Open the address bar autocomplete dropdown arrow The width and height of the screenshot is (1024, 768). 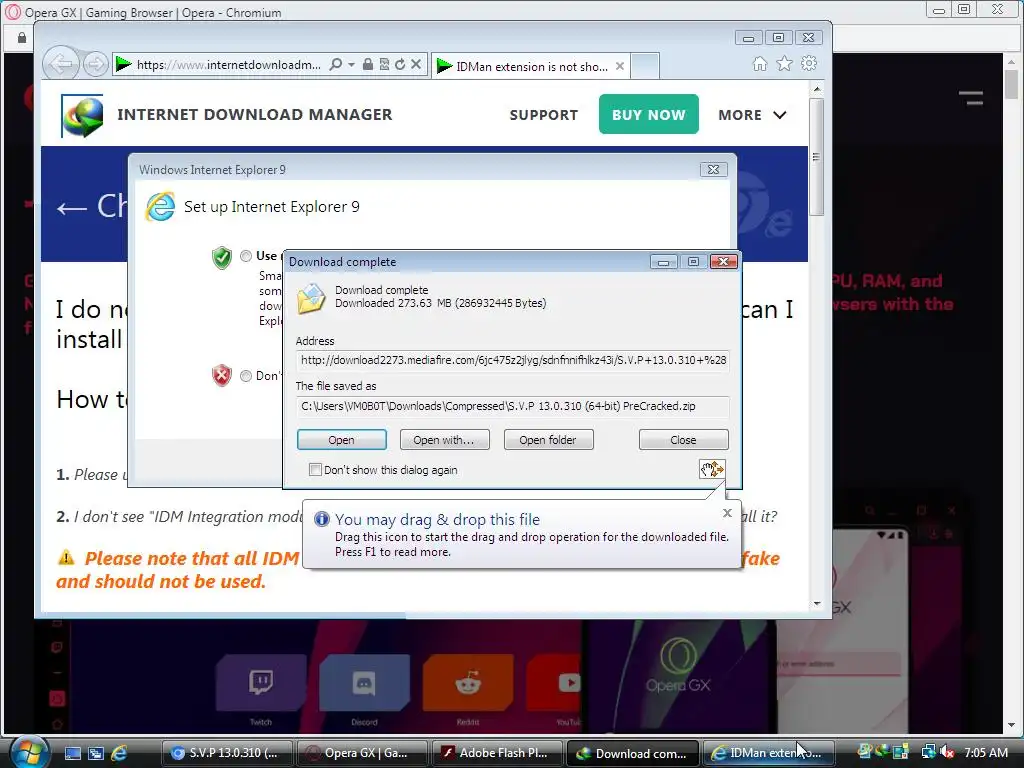[x=351, y=64]
